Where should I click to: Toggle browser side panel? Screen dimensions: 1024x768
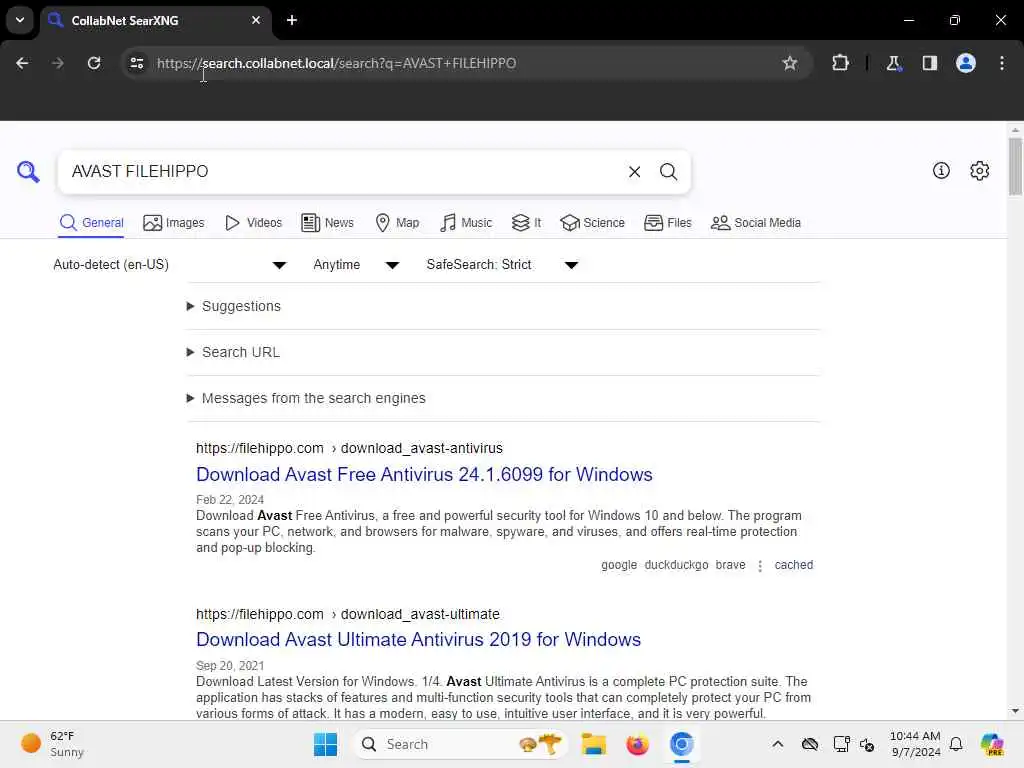[929, 63]
